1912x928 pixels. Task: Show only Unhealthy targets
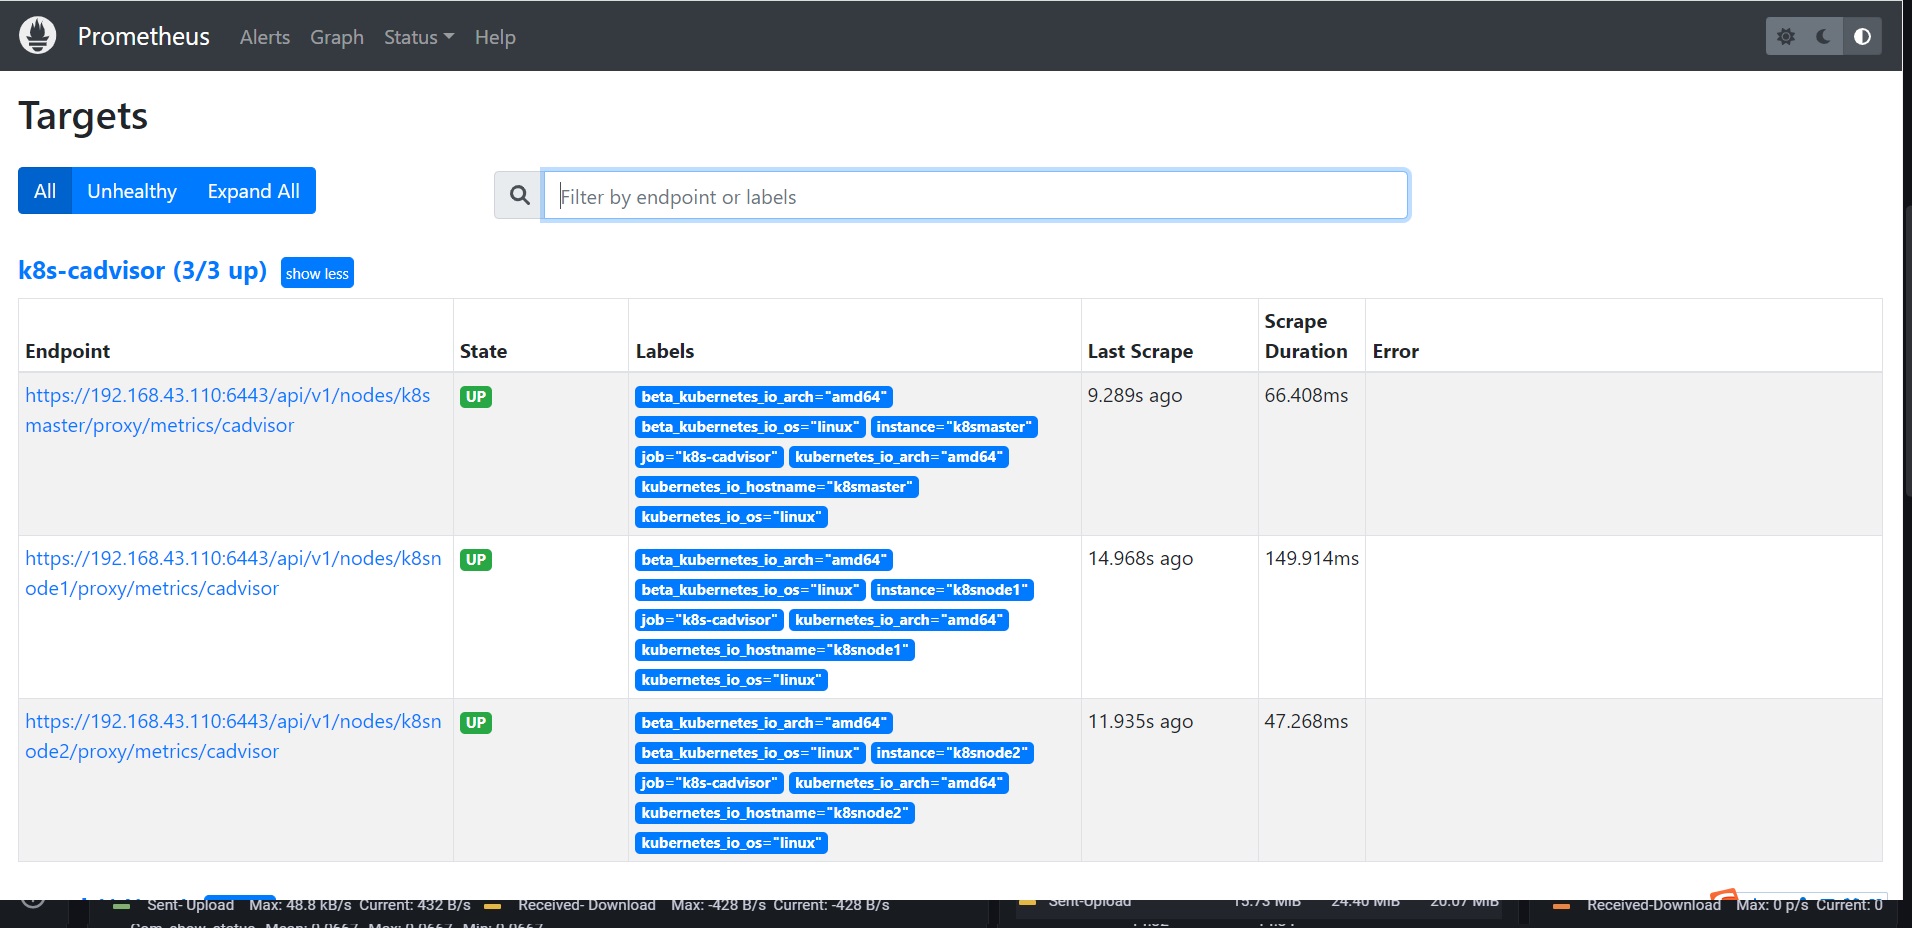click(132, 190)
